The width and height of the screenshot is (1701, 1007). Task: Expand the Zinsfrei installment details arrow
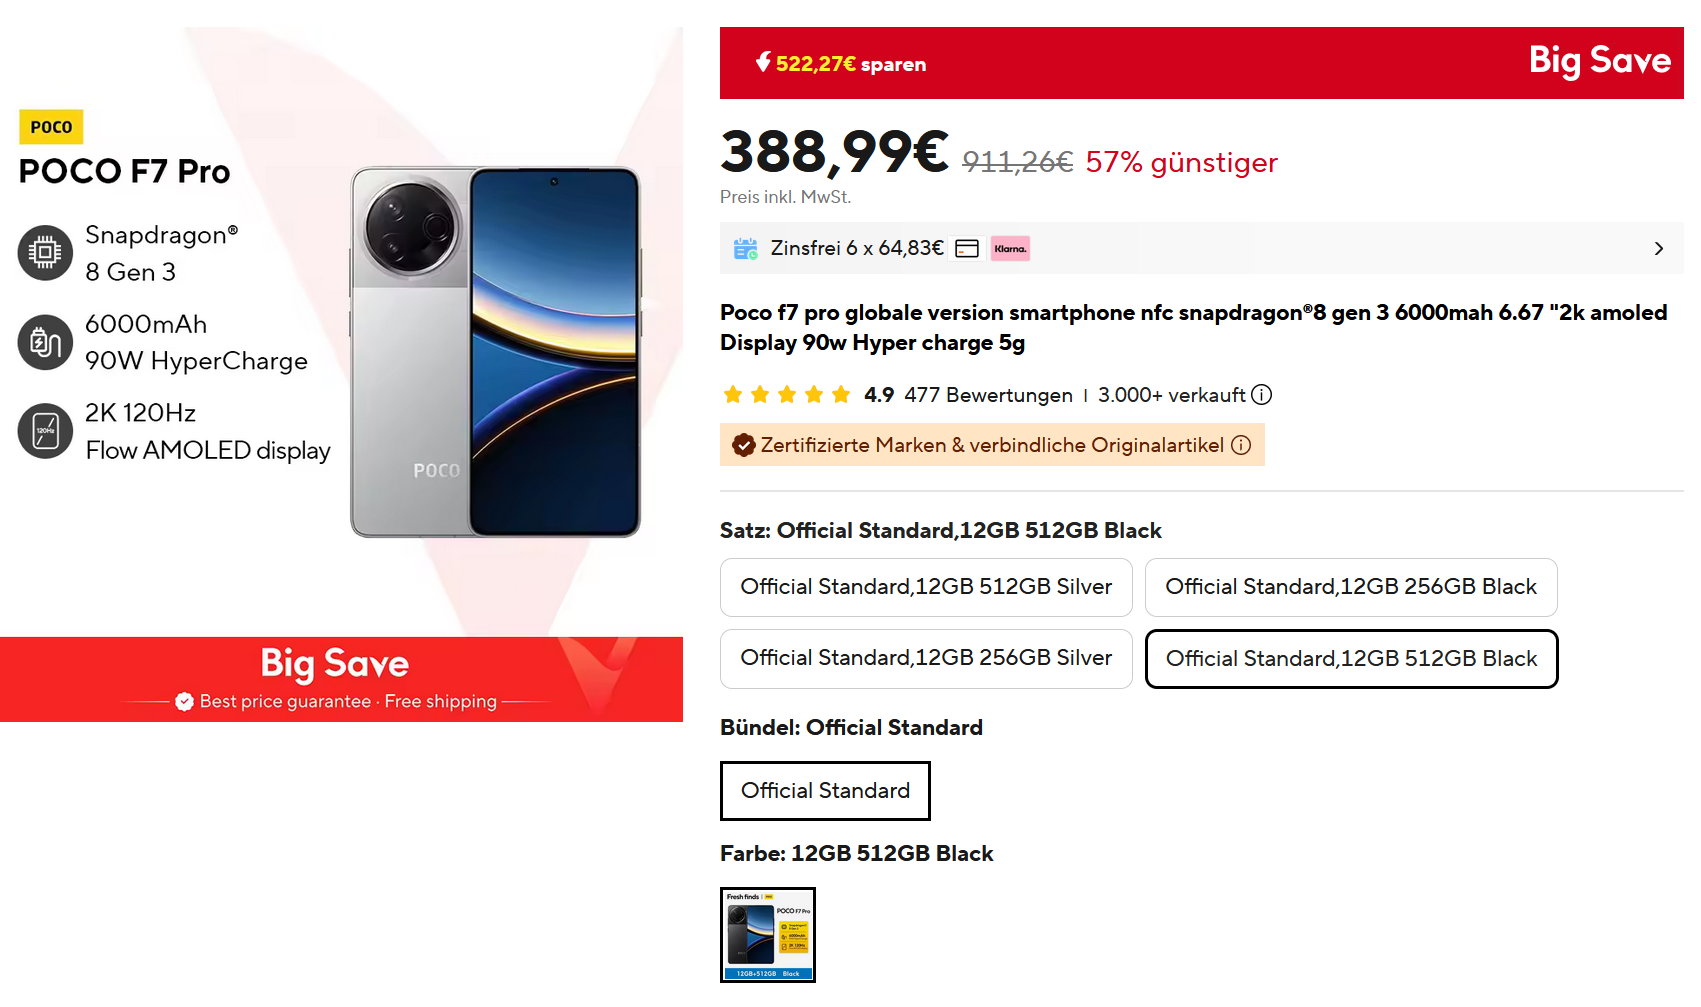click(x=1658, y=249)
